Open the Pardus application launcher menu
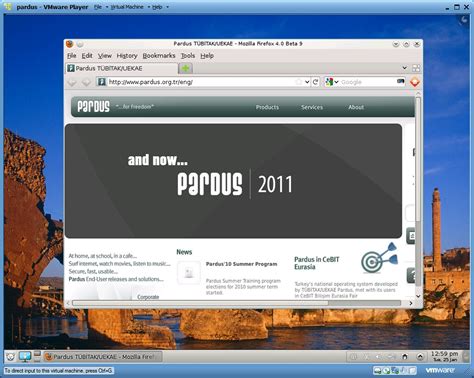Viewport: 474px width, 378px height. click(10, 357)
